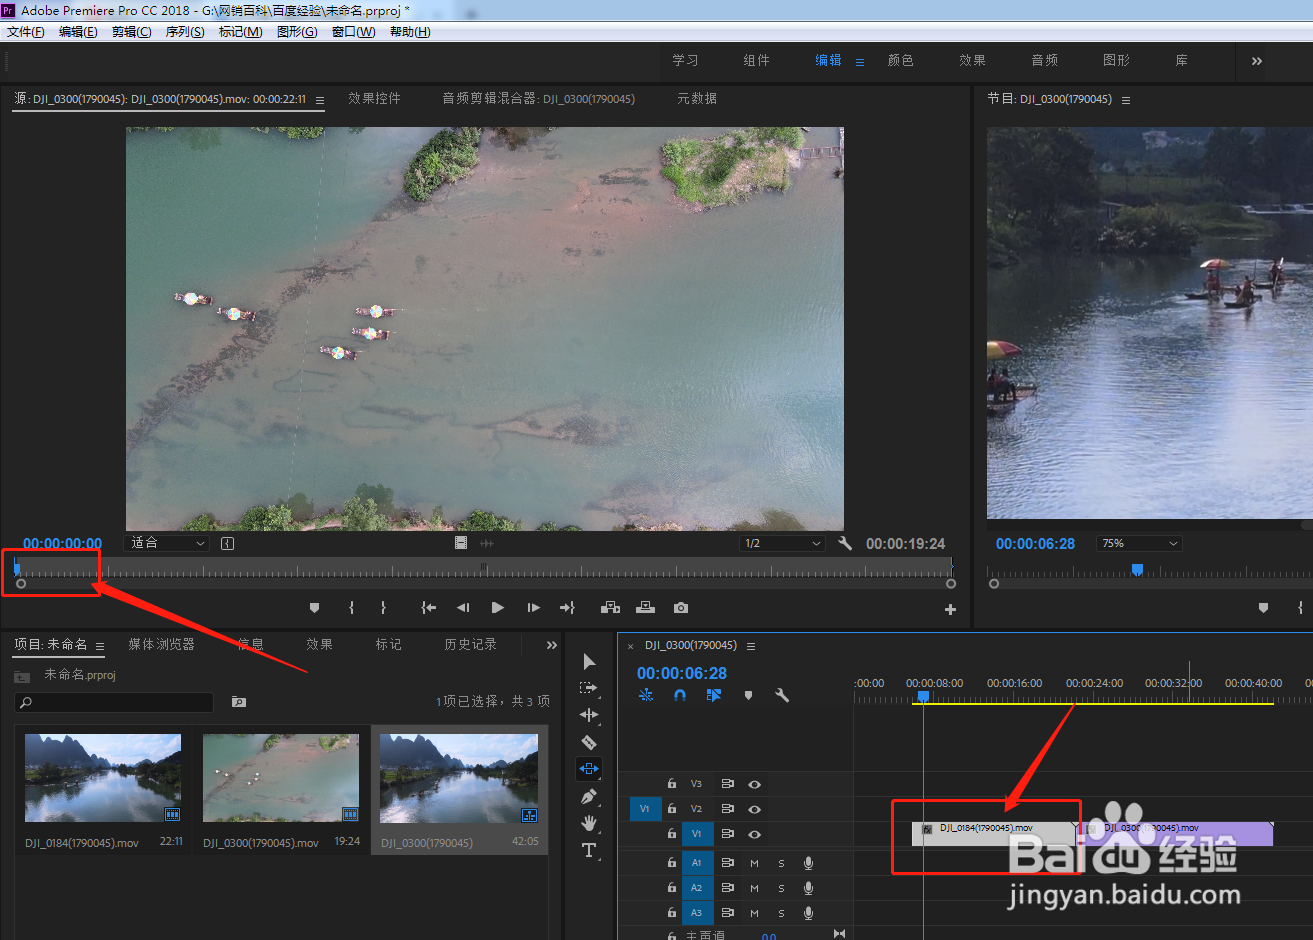This screenshot has height=940, width=1313.
Task: Go to In point in source monitor
Action: coord(429,608)
